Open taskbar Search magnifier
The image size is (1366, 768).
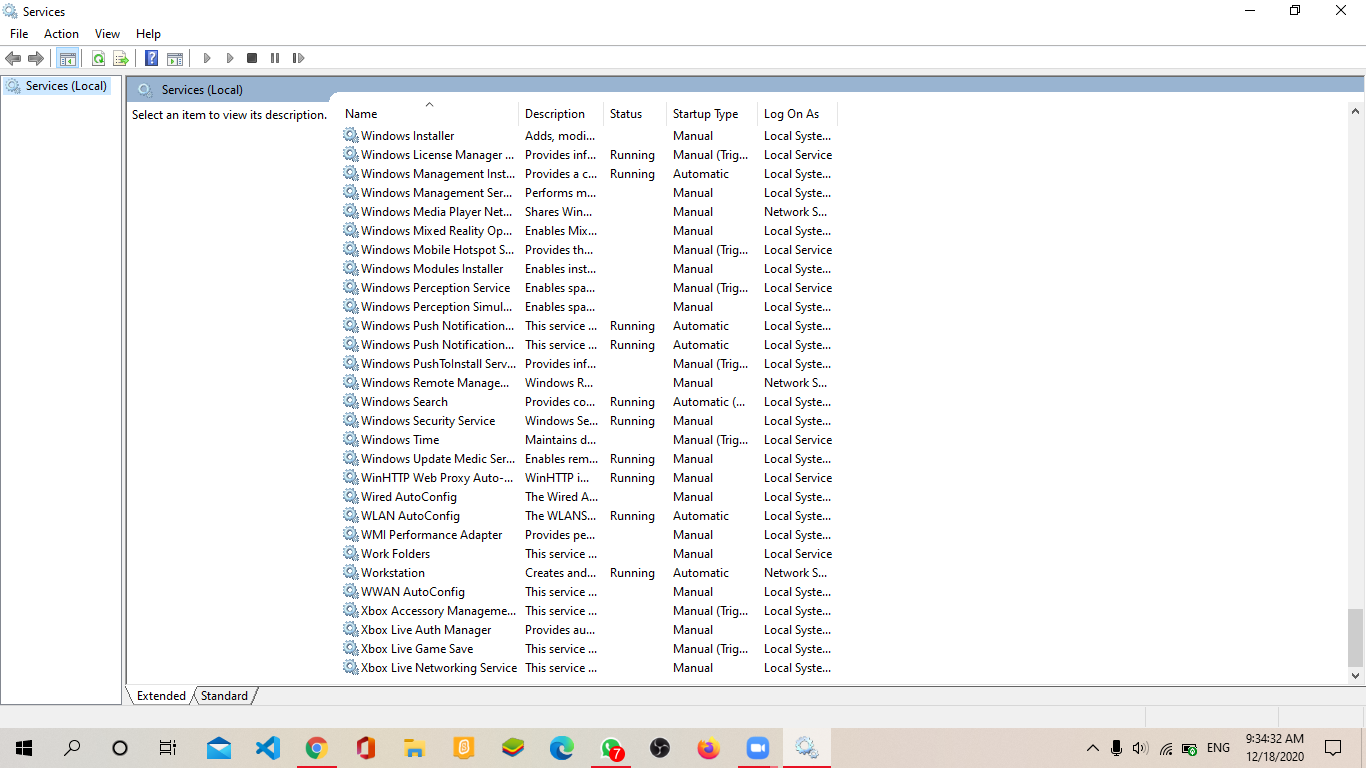point(72,748)
